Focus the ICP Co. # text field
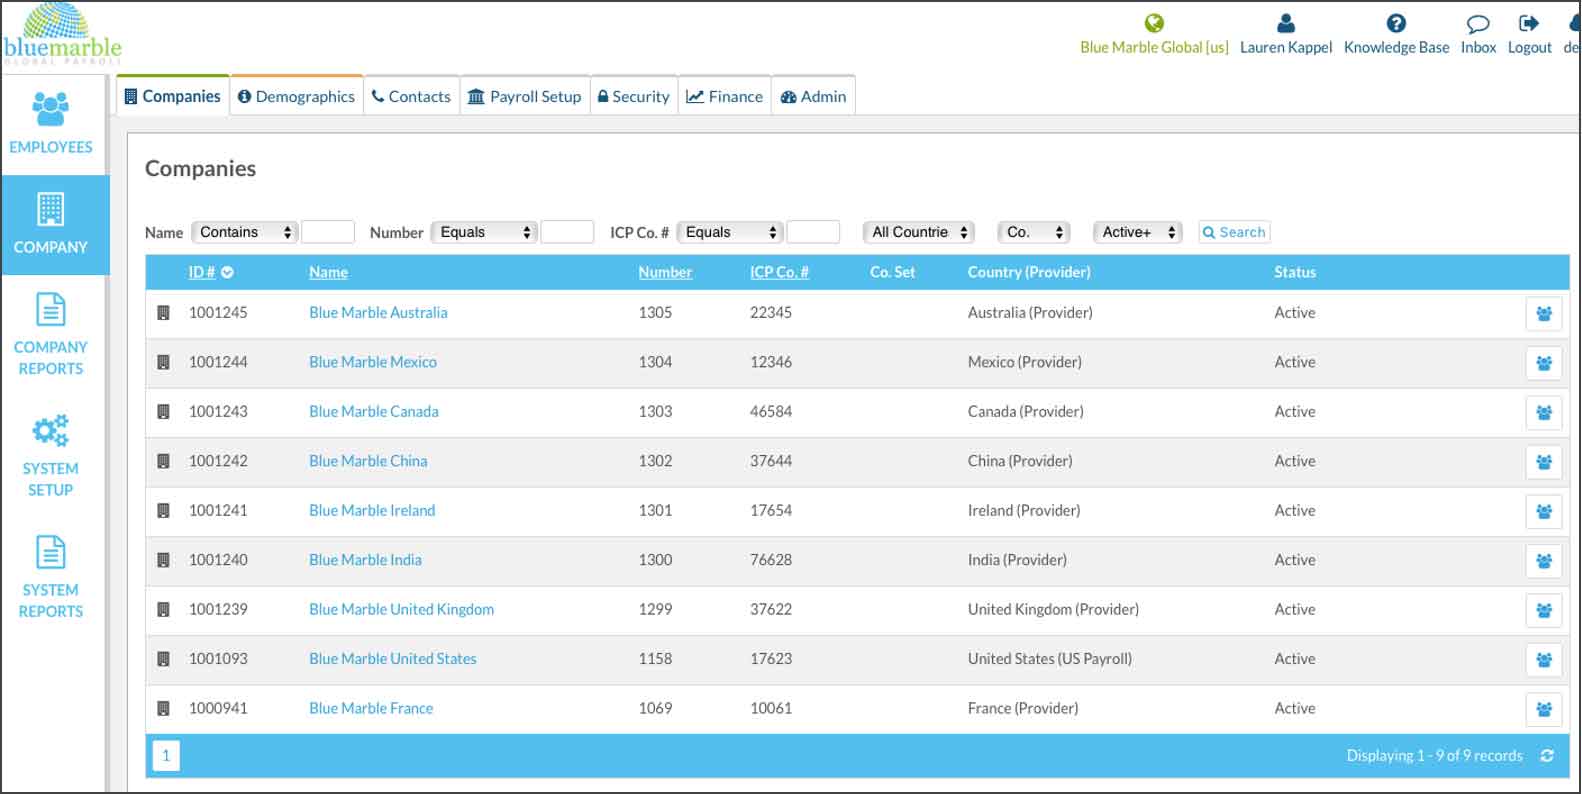This screenshot has width=1582, height=794. [x=813, y=232]
